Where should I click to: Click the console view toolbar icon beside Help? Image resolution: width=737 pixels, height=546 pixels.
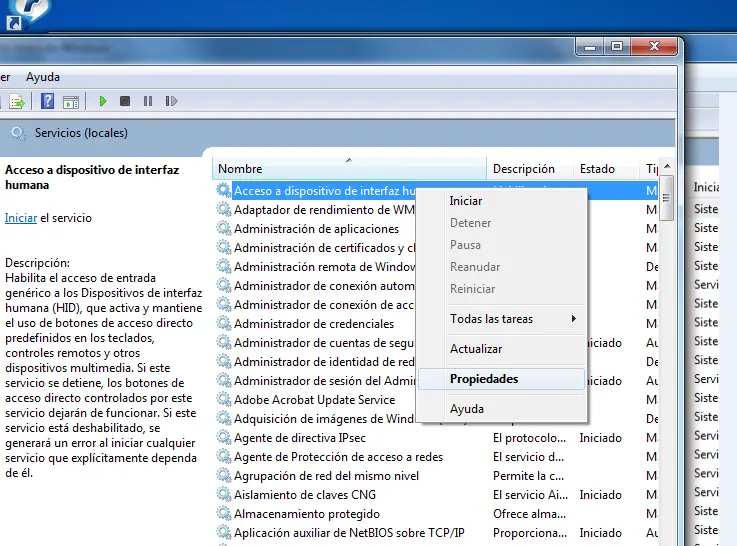(71, 101)
